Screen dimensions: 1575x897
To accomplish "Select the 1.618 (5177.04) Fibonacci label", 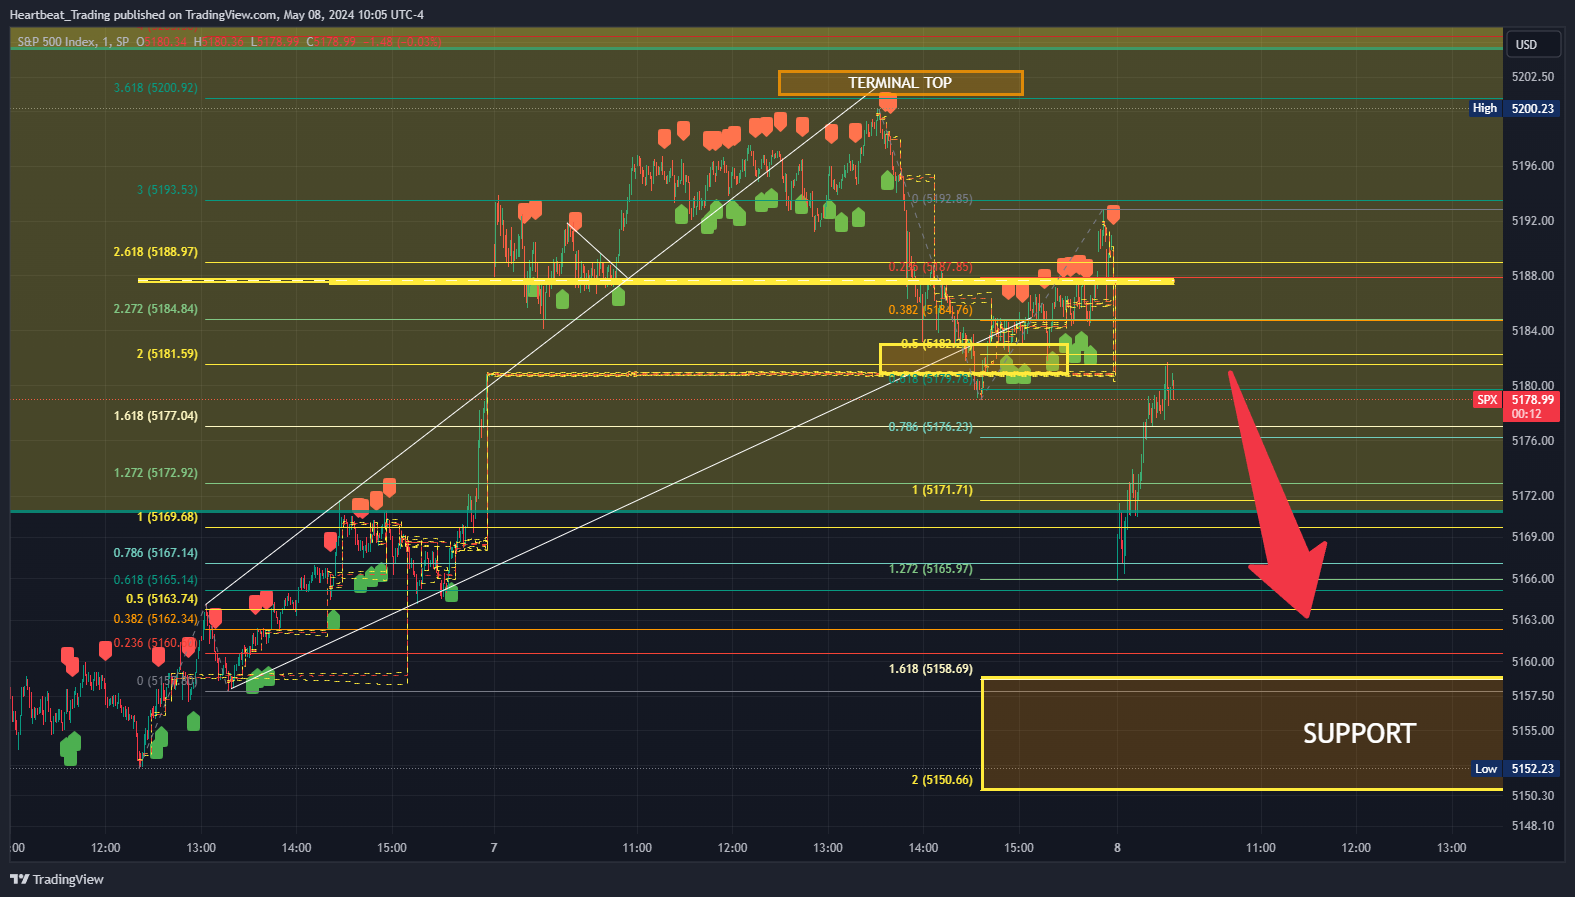I will click(156, 416).
